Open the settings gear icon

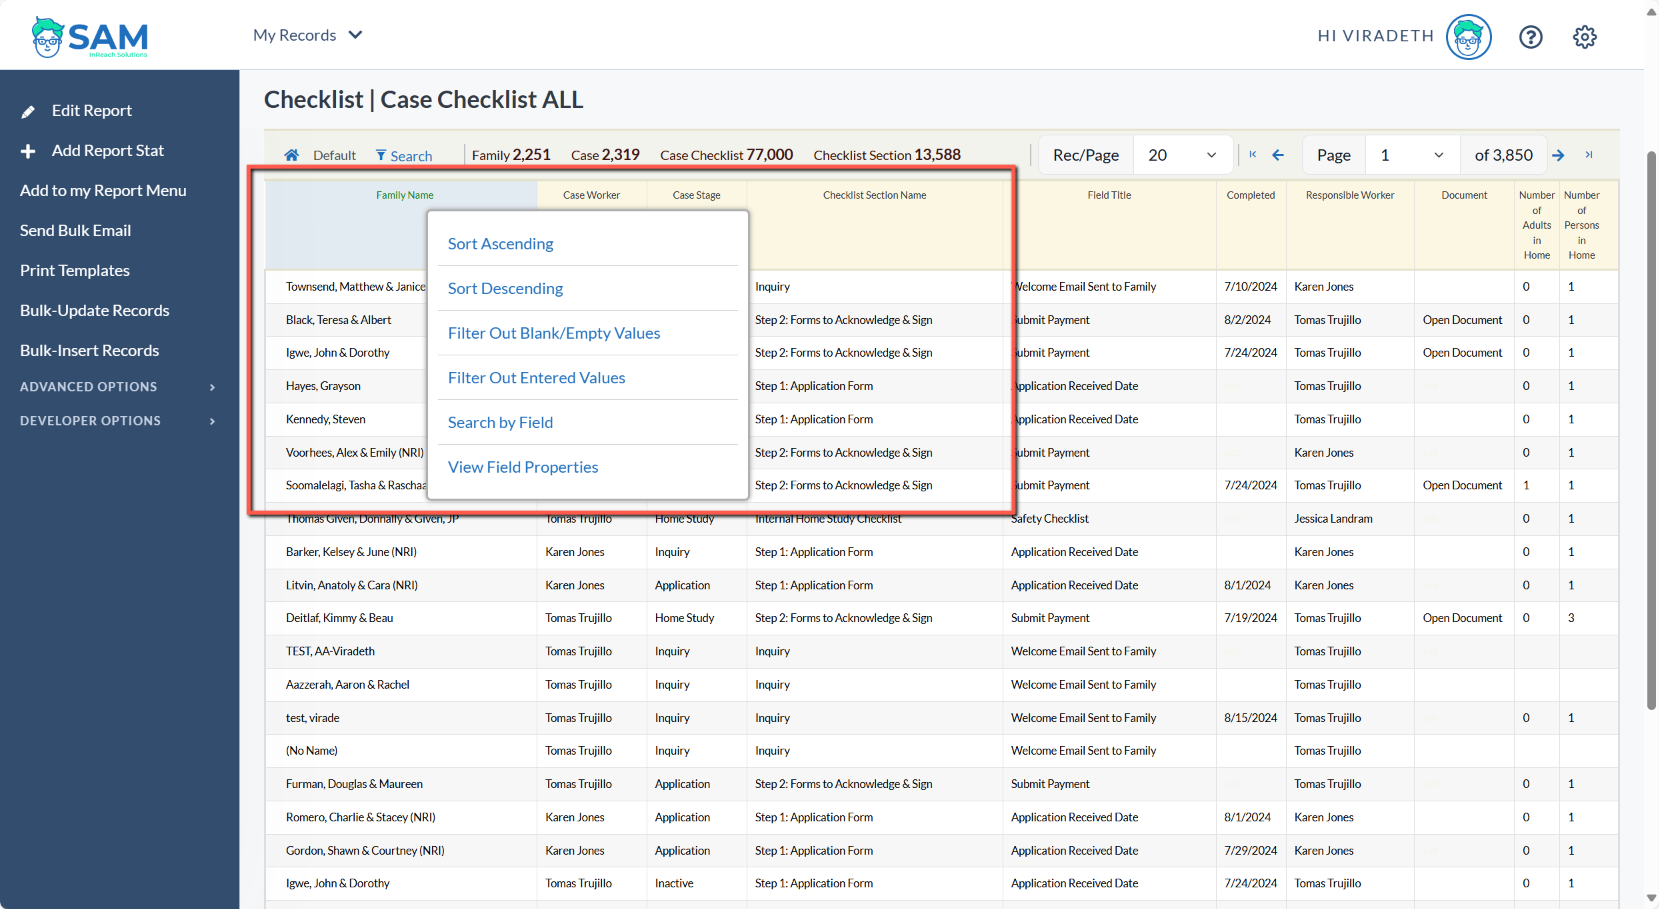1584,37
